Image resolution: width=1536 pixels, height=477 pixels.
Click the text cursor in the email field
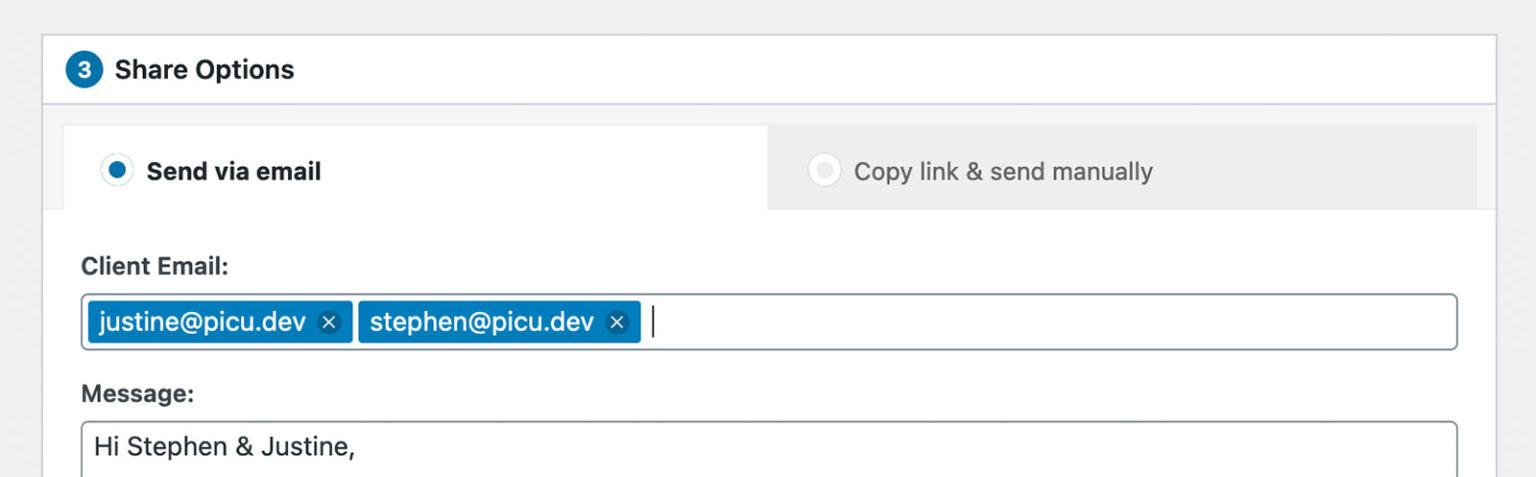coord(653,322)
